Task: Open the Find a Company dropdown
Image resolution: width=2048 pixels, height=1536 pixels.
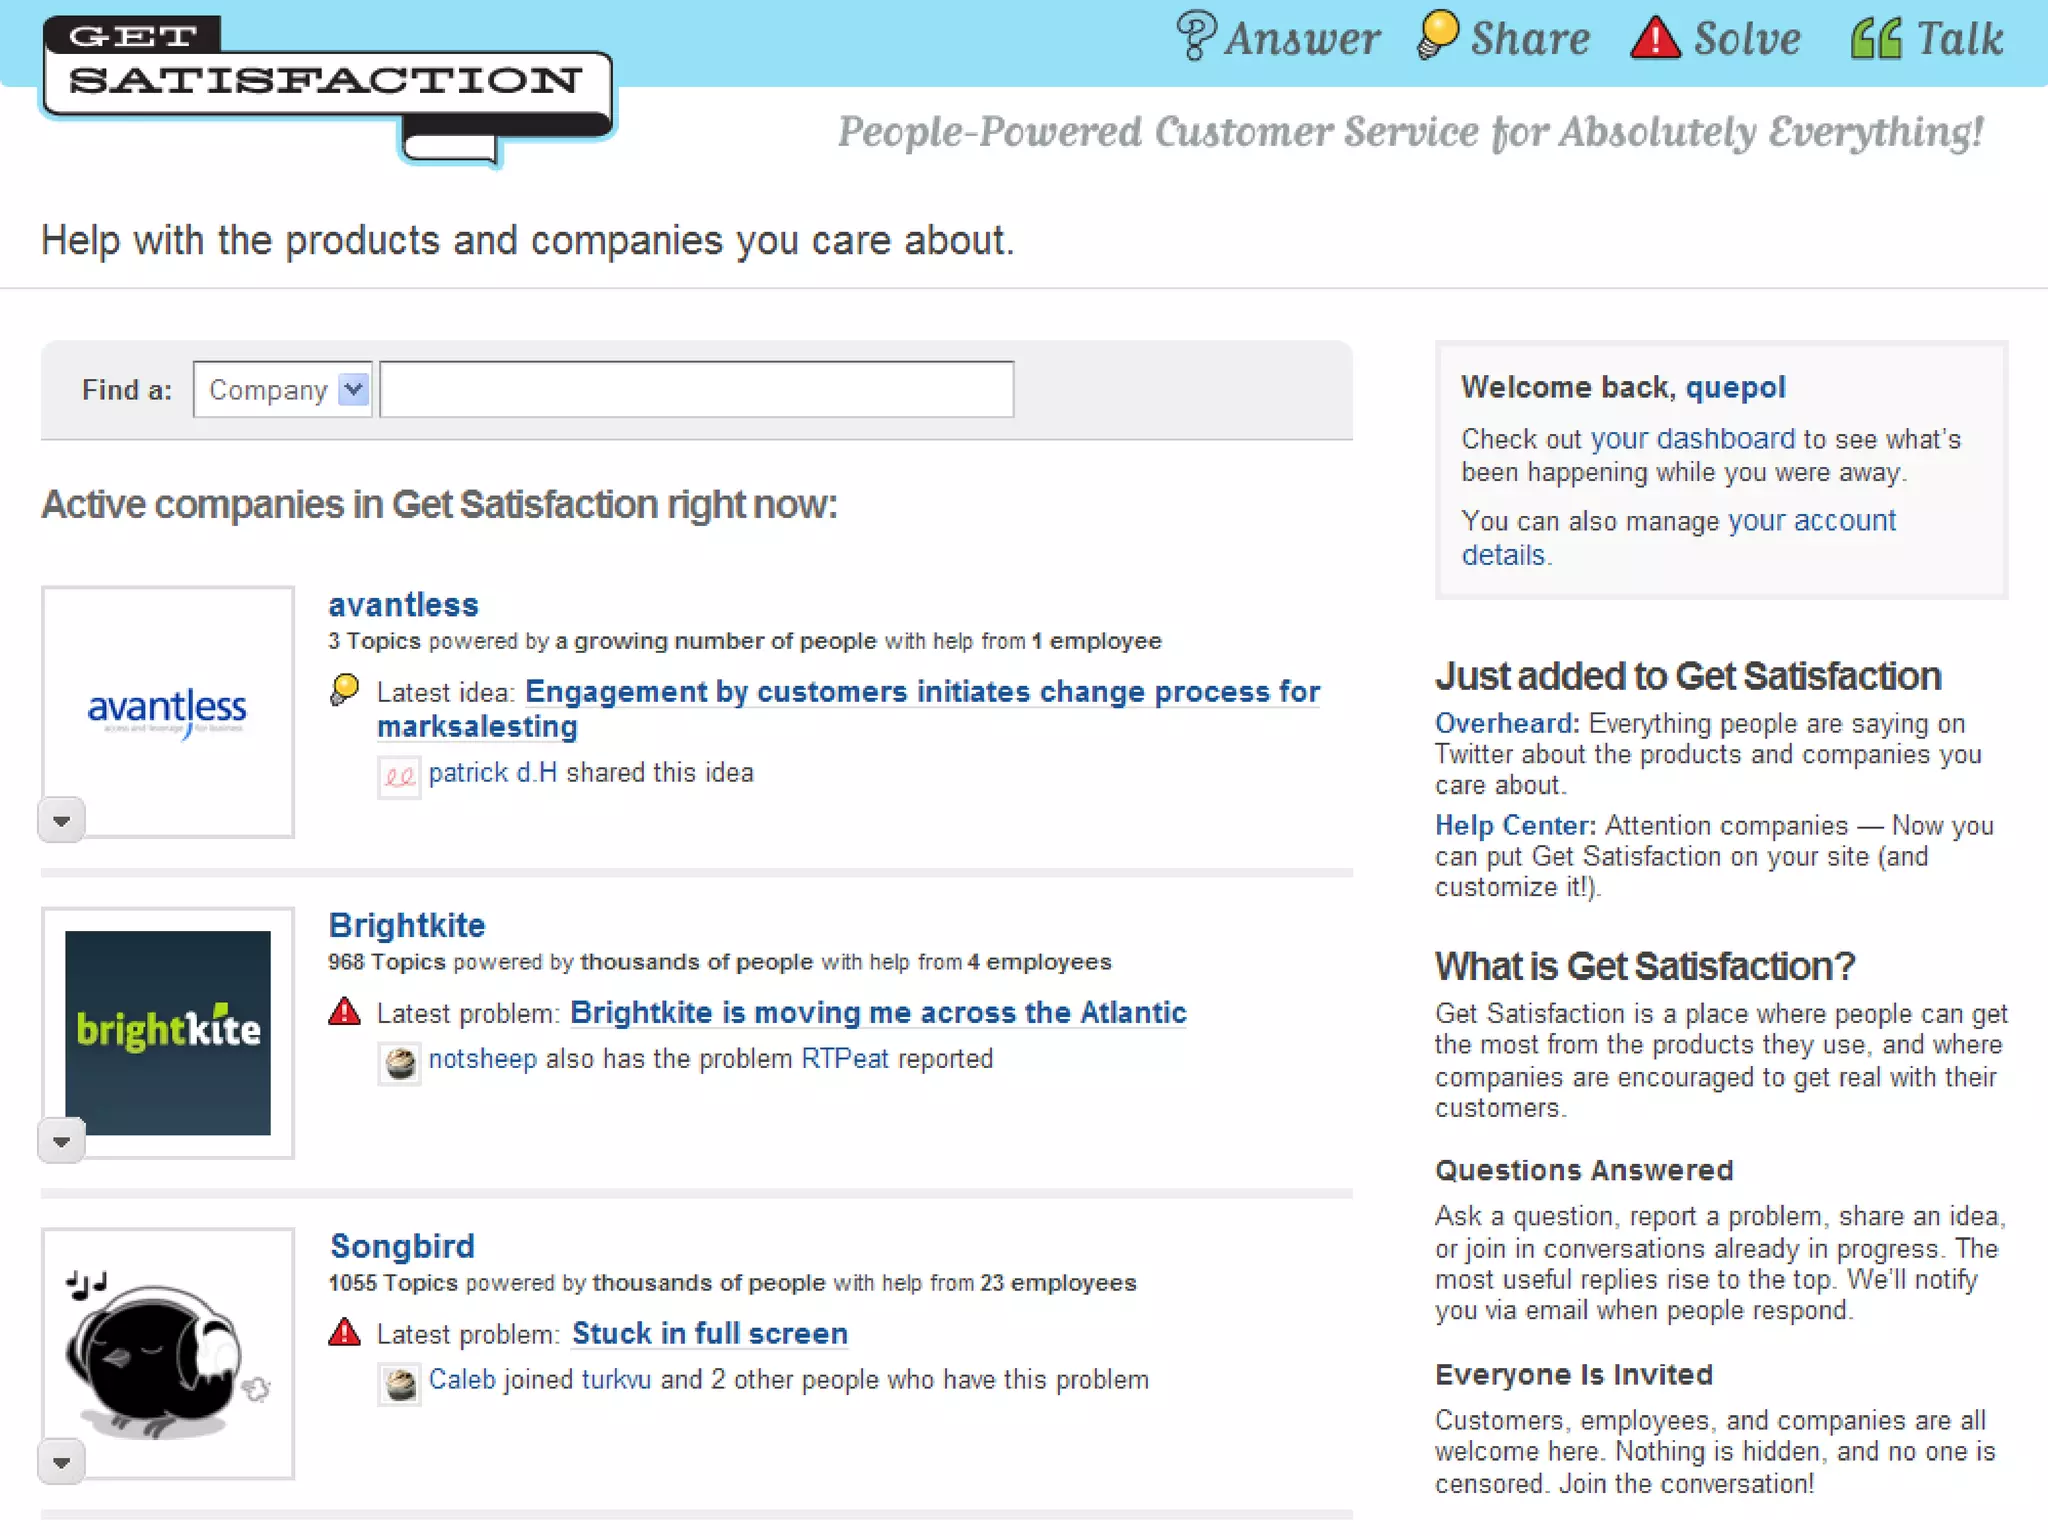Action: [x=282, y=390]
